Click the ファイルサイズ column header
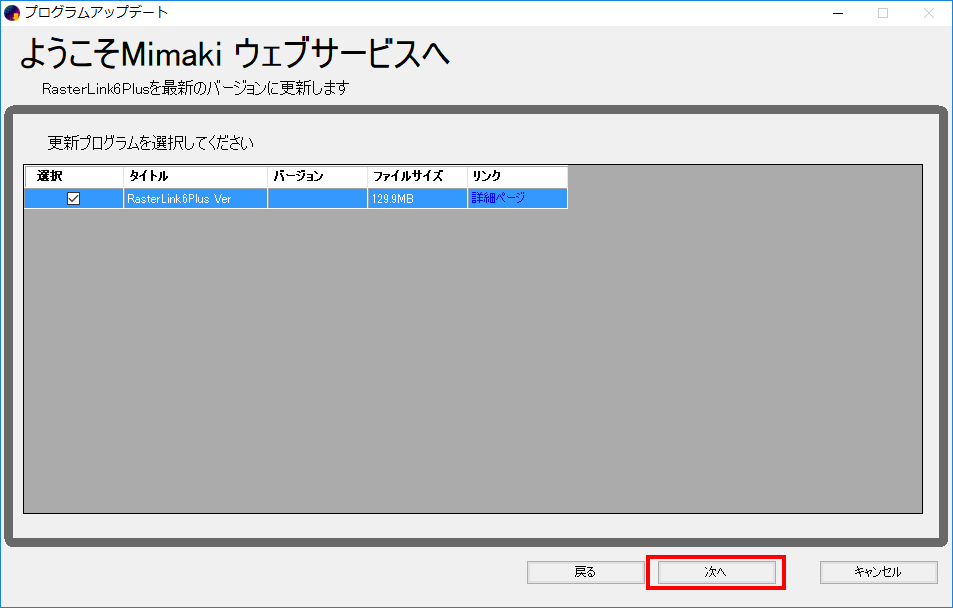The width and height of the screenshot is (953, 608). pyautogui.click(x=418, y=176)
